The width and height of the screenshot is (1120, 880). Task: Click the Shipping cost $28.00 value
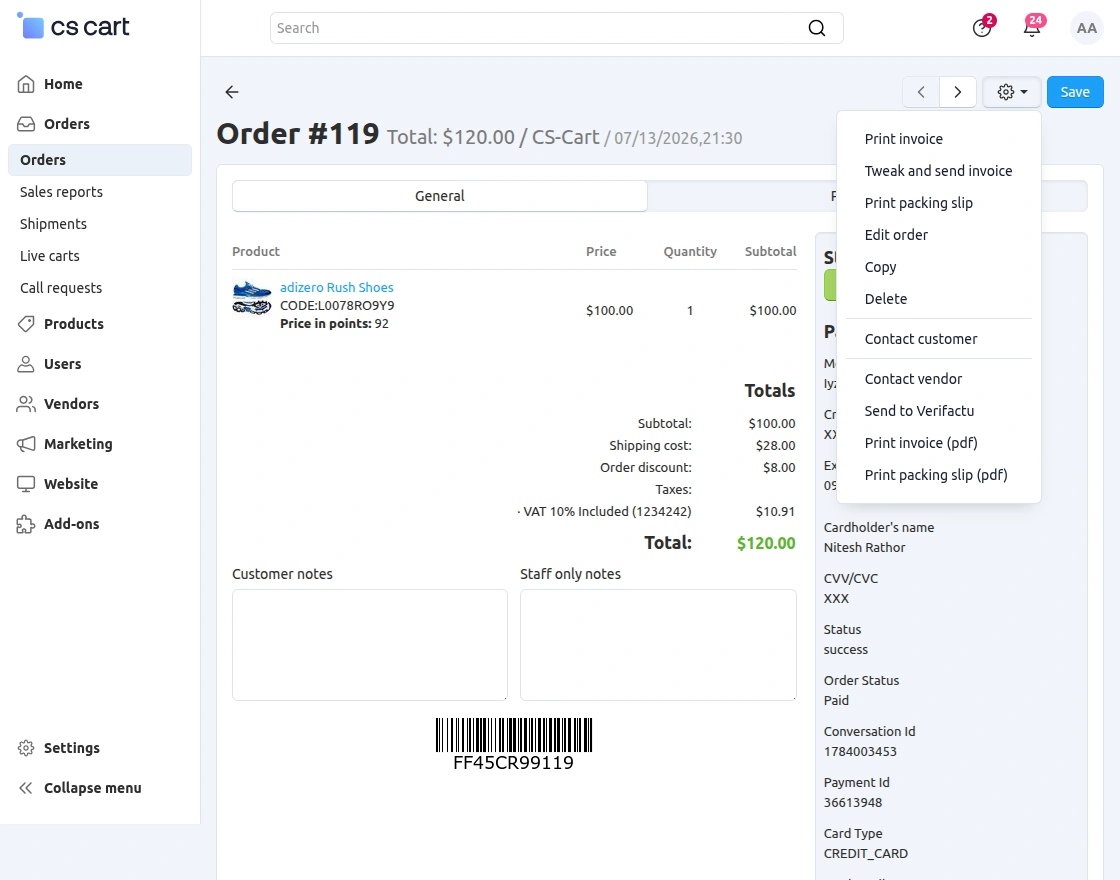tap(775, 446)
